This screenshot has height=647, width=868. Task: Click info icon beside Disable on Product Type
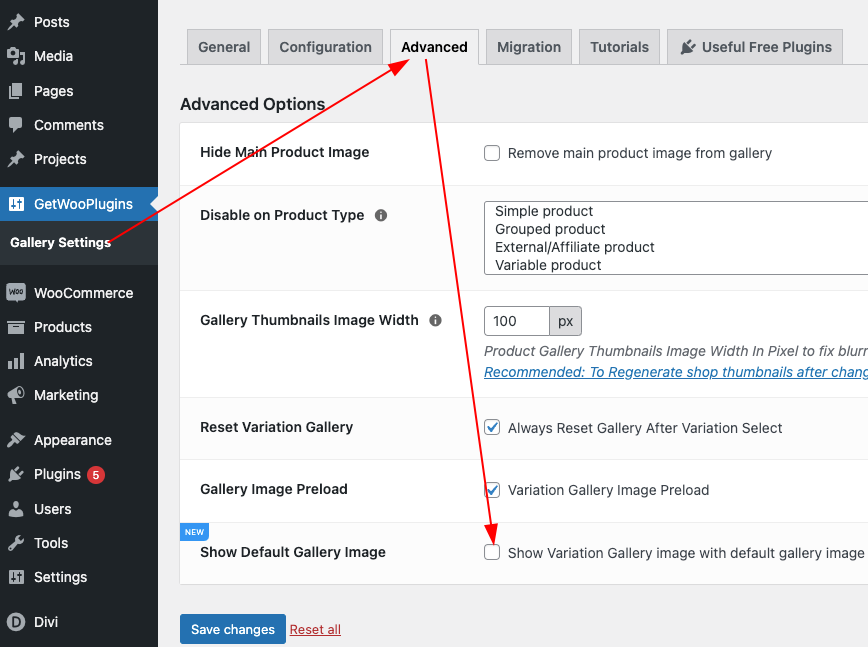(381, 215)
